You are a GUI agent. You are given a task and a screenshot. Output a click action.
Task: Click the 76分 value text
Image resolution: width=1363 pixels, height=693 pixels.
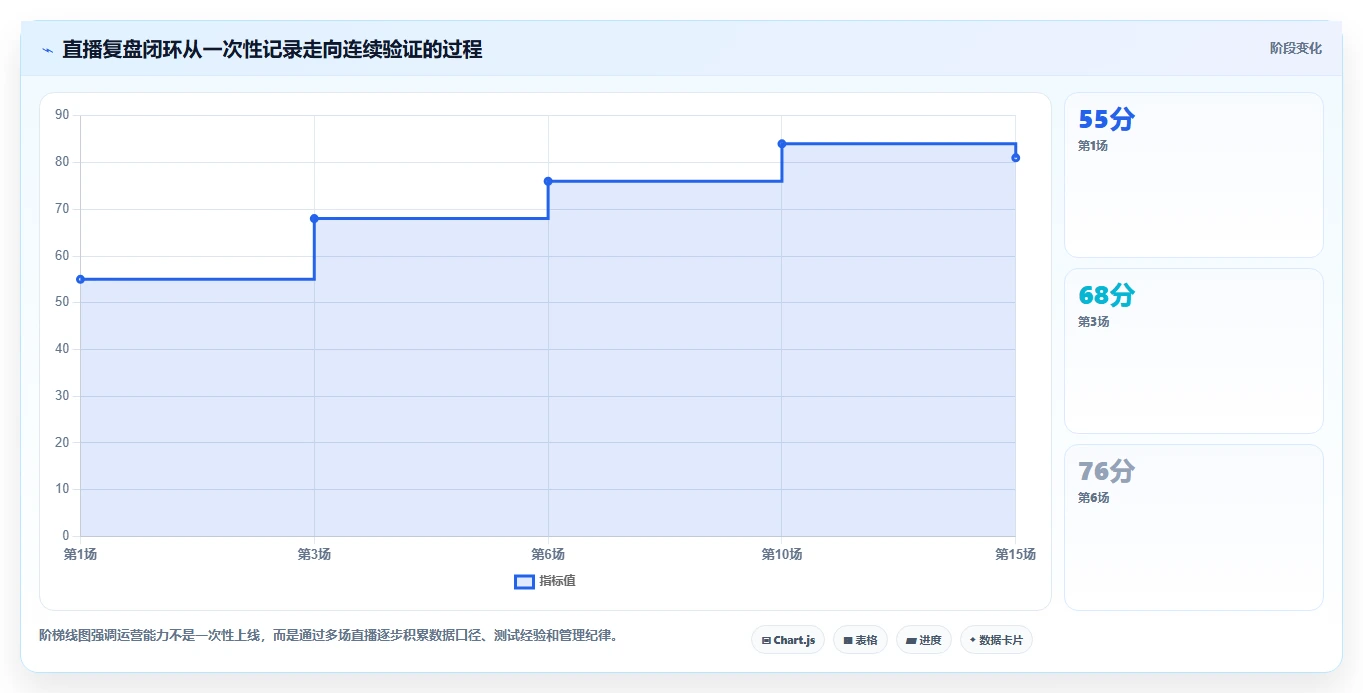coord(1106,472)
